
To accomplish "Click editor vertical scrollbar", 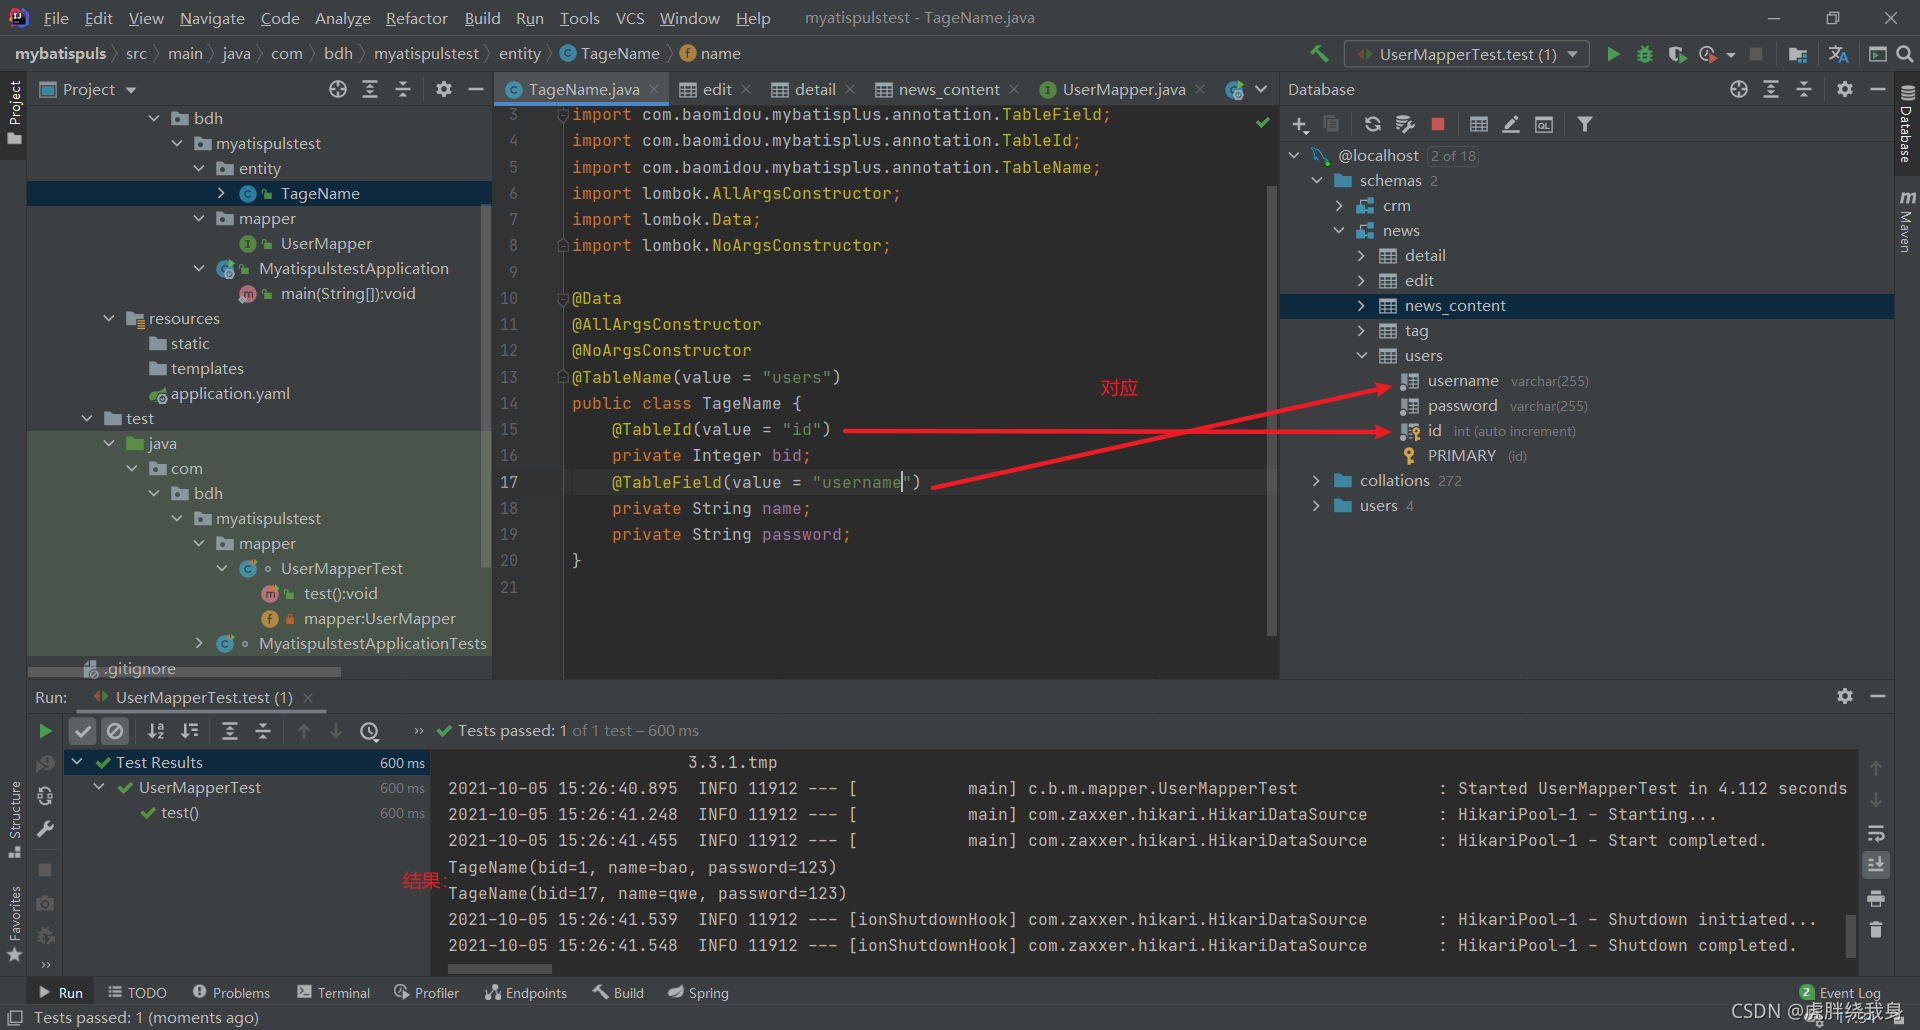I will [1272, 410].
